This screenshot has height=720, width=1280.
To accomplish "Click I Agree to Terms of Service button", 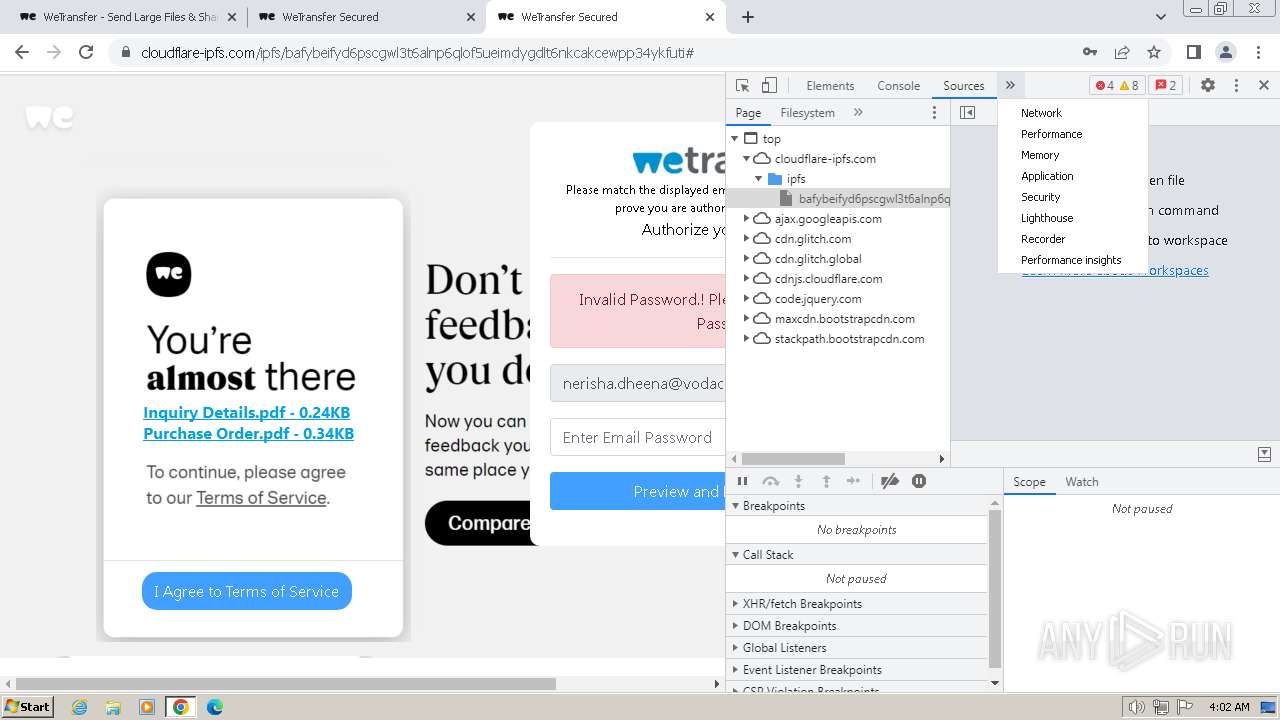I will pyautogui.click(x=247, y=591).
